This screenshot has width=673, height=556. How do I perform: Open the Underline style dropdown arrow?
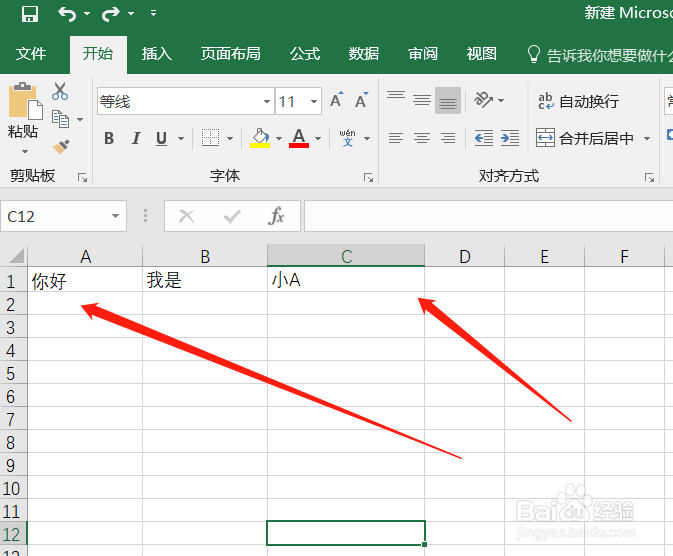[181, 138]
